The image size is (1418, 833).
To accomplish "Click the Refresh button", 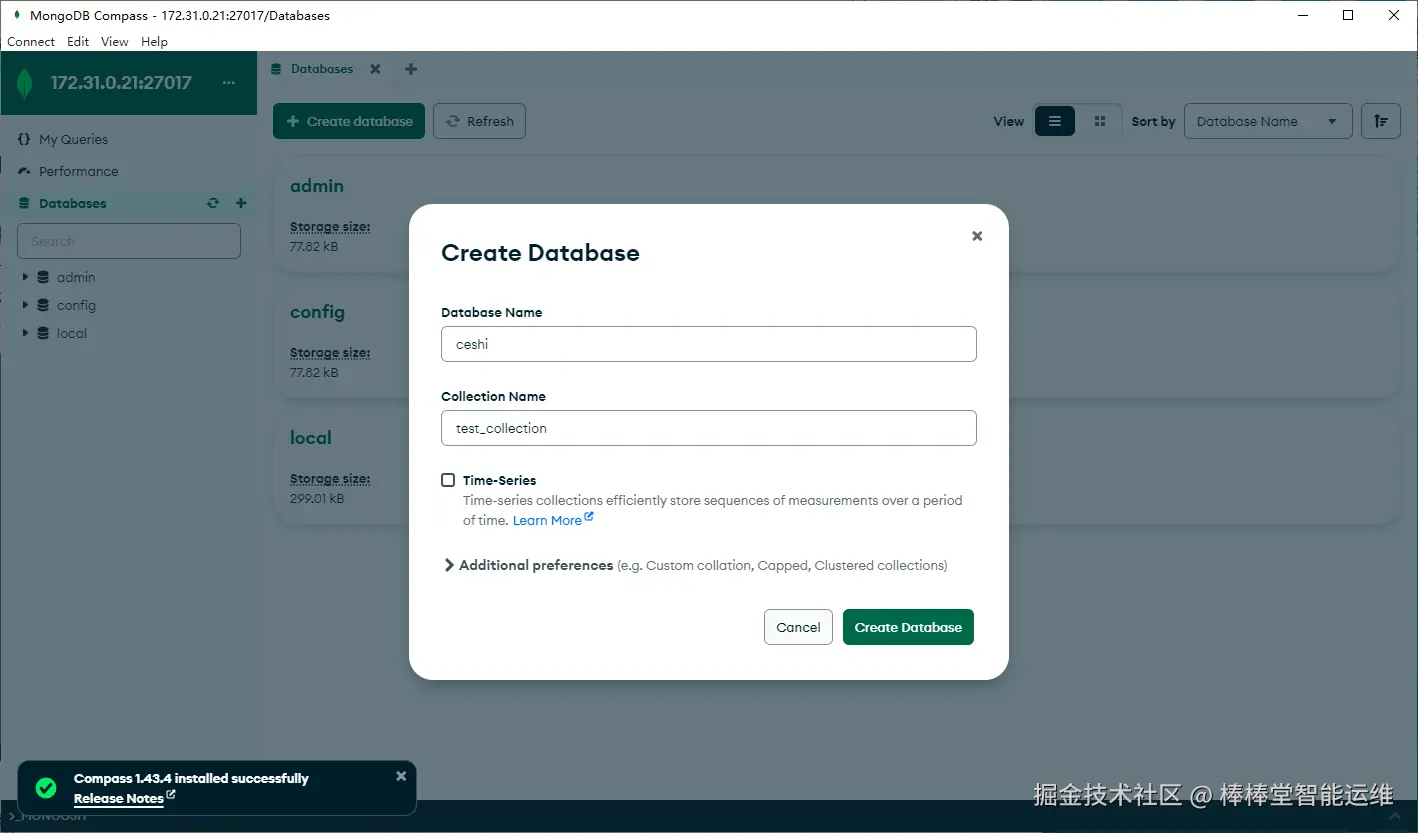I will [479, 121].
